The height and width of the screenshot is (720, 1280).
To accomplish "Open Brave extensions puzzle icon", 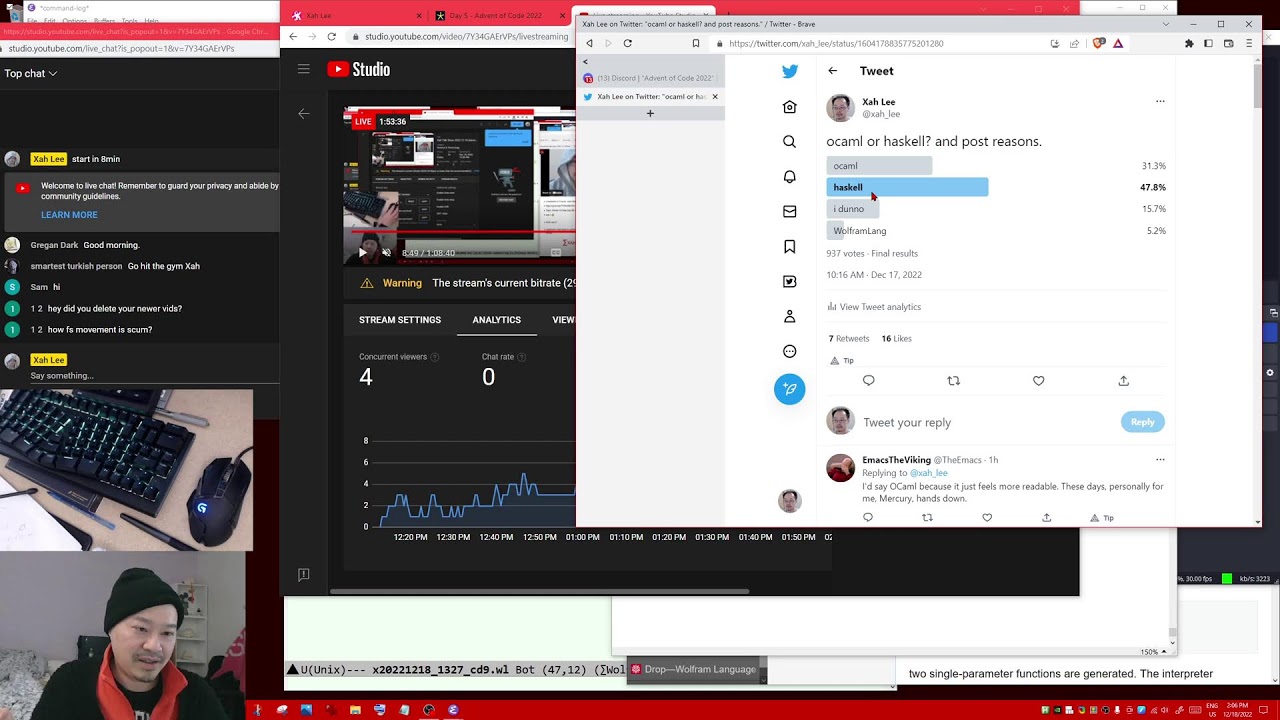I will [1189, 44].
